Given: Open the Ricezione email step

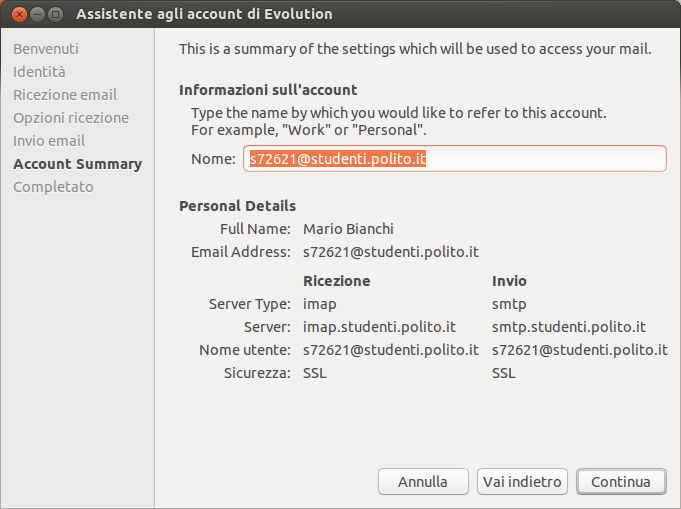Looking at the screenshot, I should [x=65, y=95].
